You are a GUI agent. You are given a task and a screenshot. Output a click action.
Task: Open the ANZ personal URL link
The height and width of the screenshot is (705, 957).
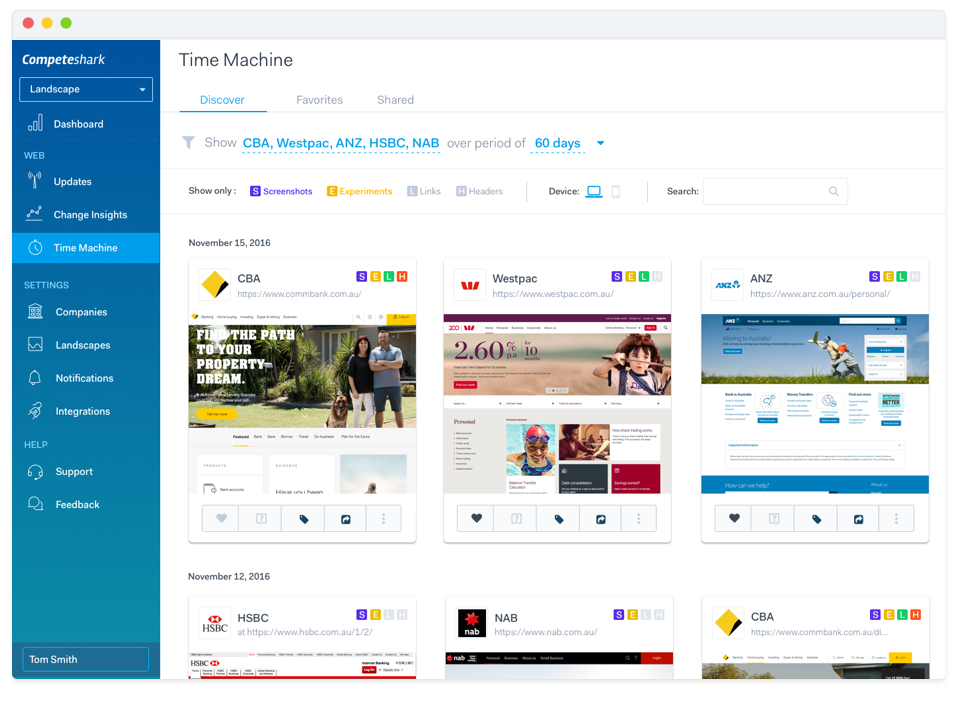[820, 294]
